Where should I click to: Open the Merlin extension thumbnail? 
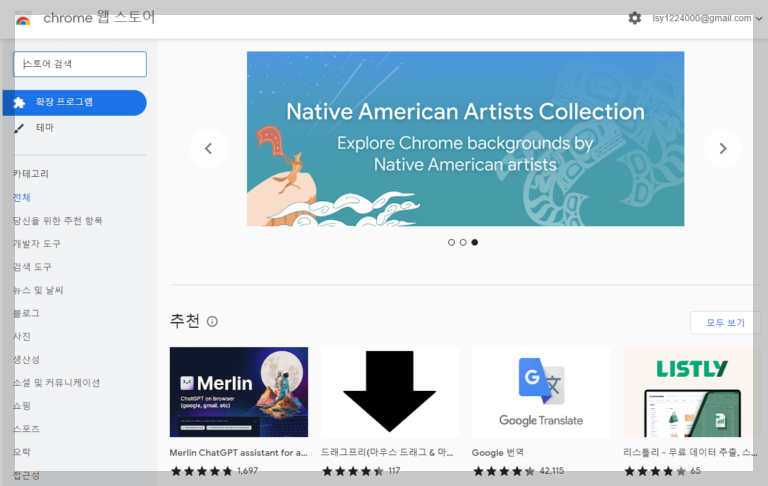tap(239, 392)
